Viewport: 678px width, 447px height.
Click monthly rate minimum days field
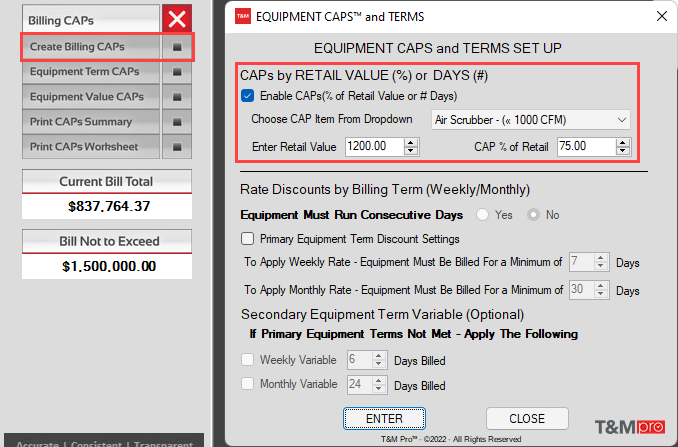tap(581, 290)
